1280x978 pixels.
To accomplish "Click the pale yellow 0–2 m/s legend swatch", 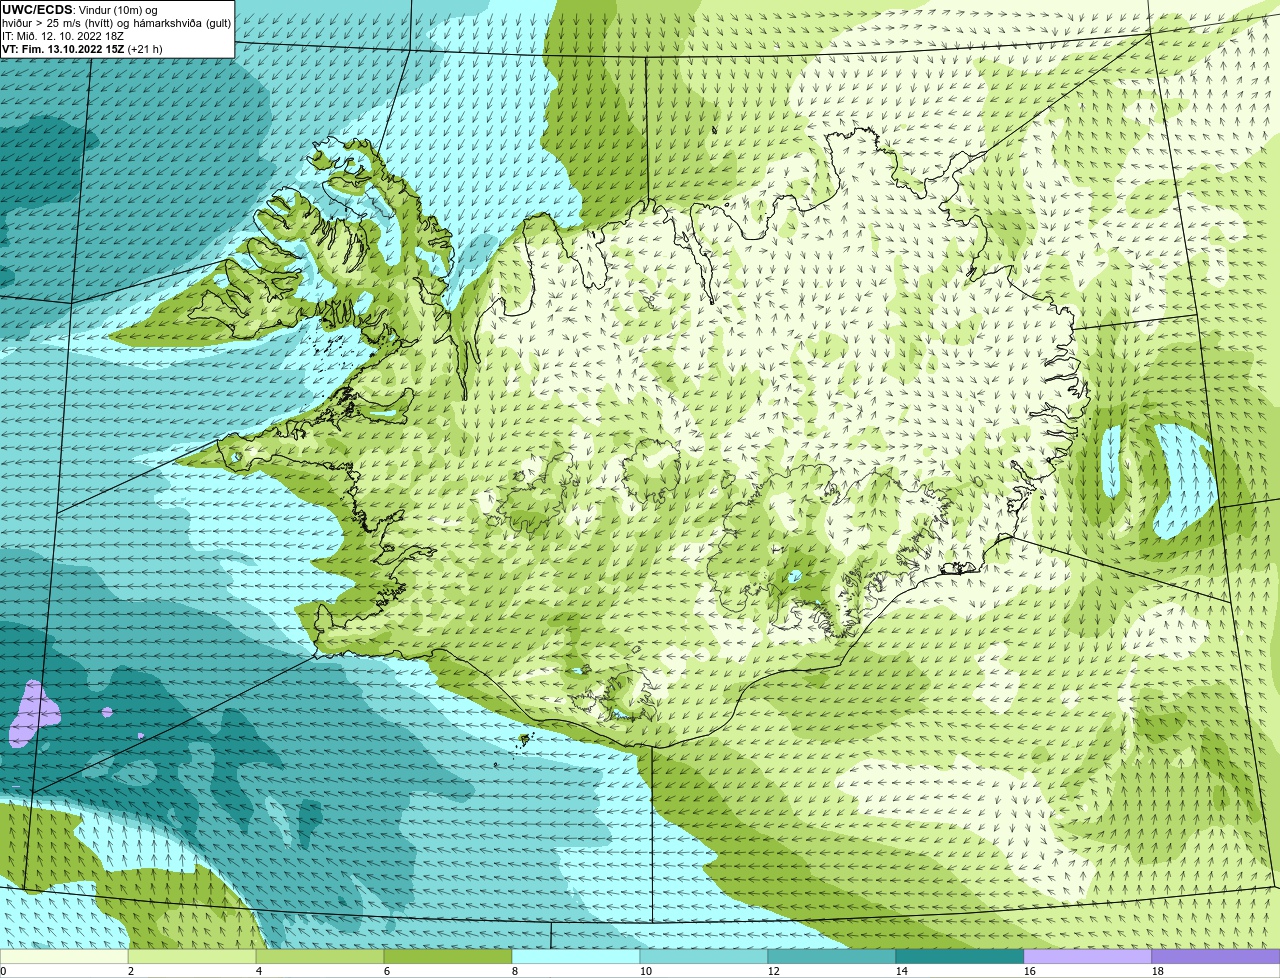I will point(64,956).
